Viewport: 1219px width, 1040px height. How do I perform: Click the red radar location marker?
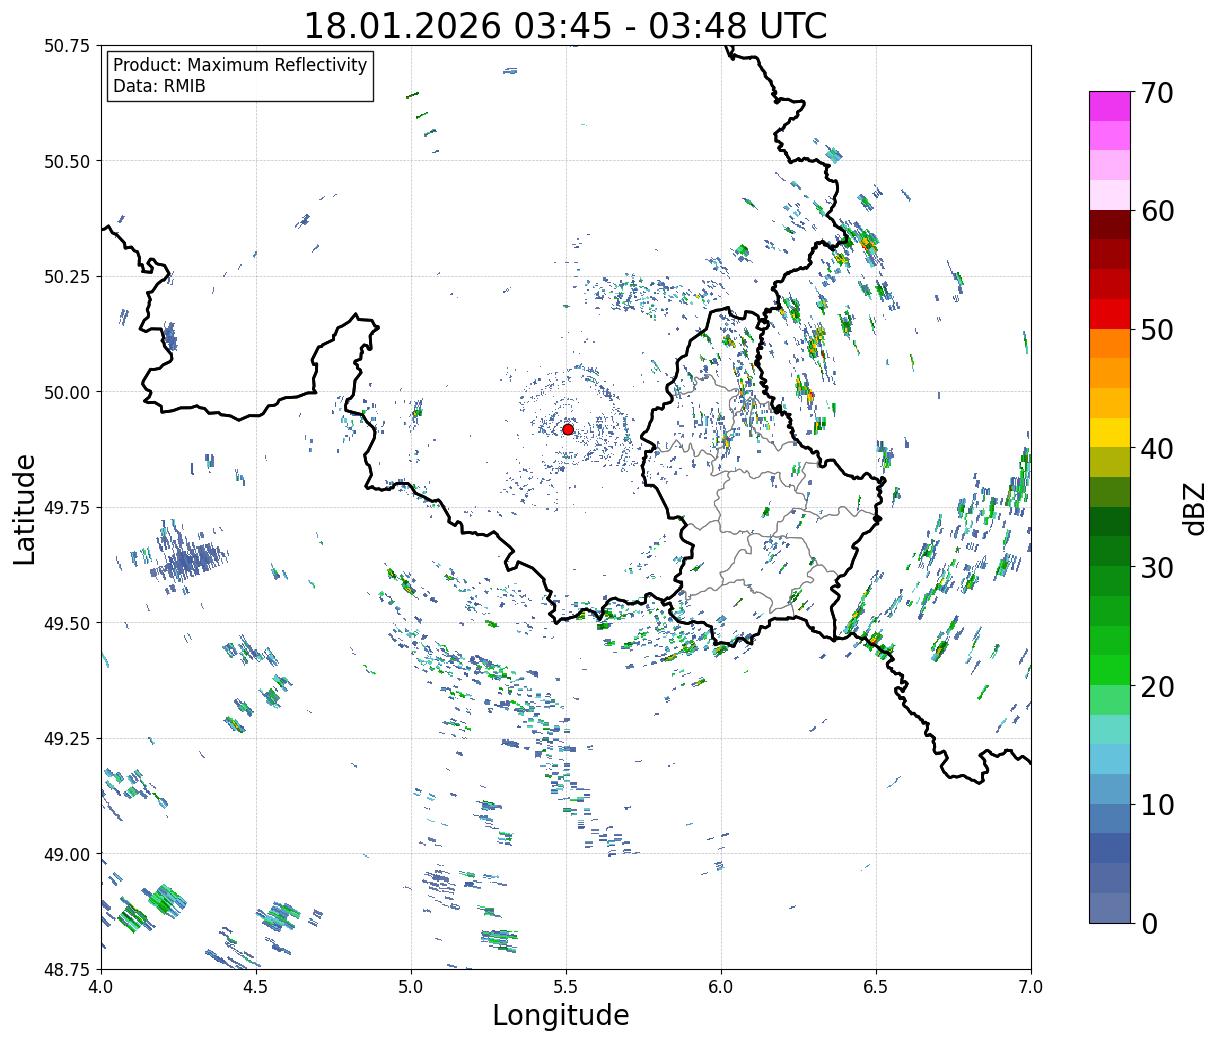[x=568, y=429]
